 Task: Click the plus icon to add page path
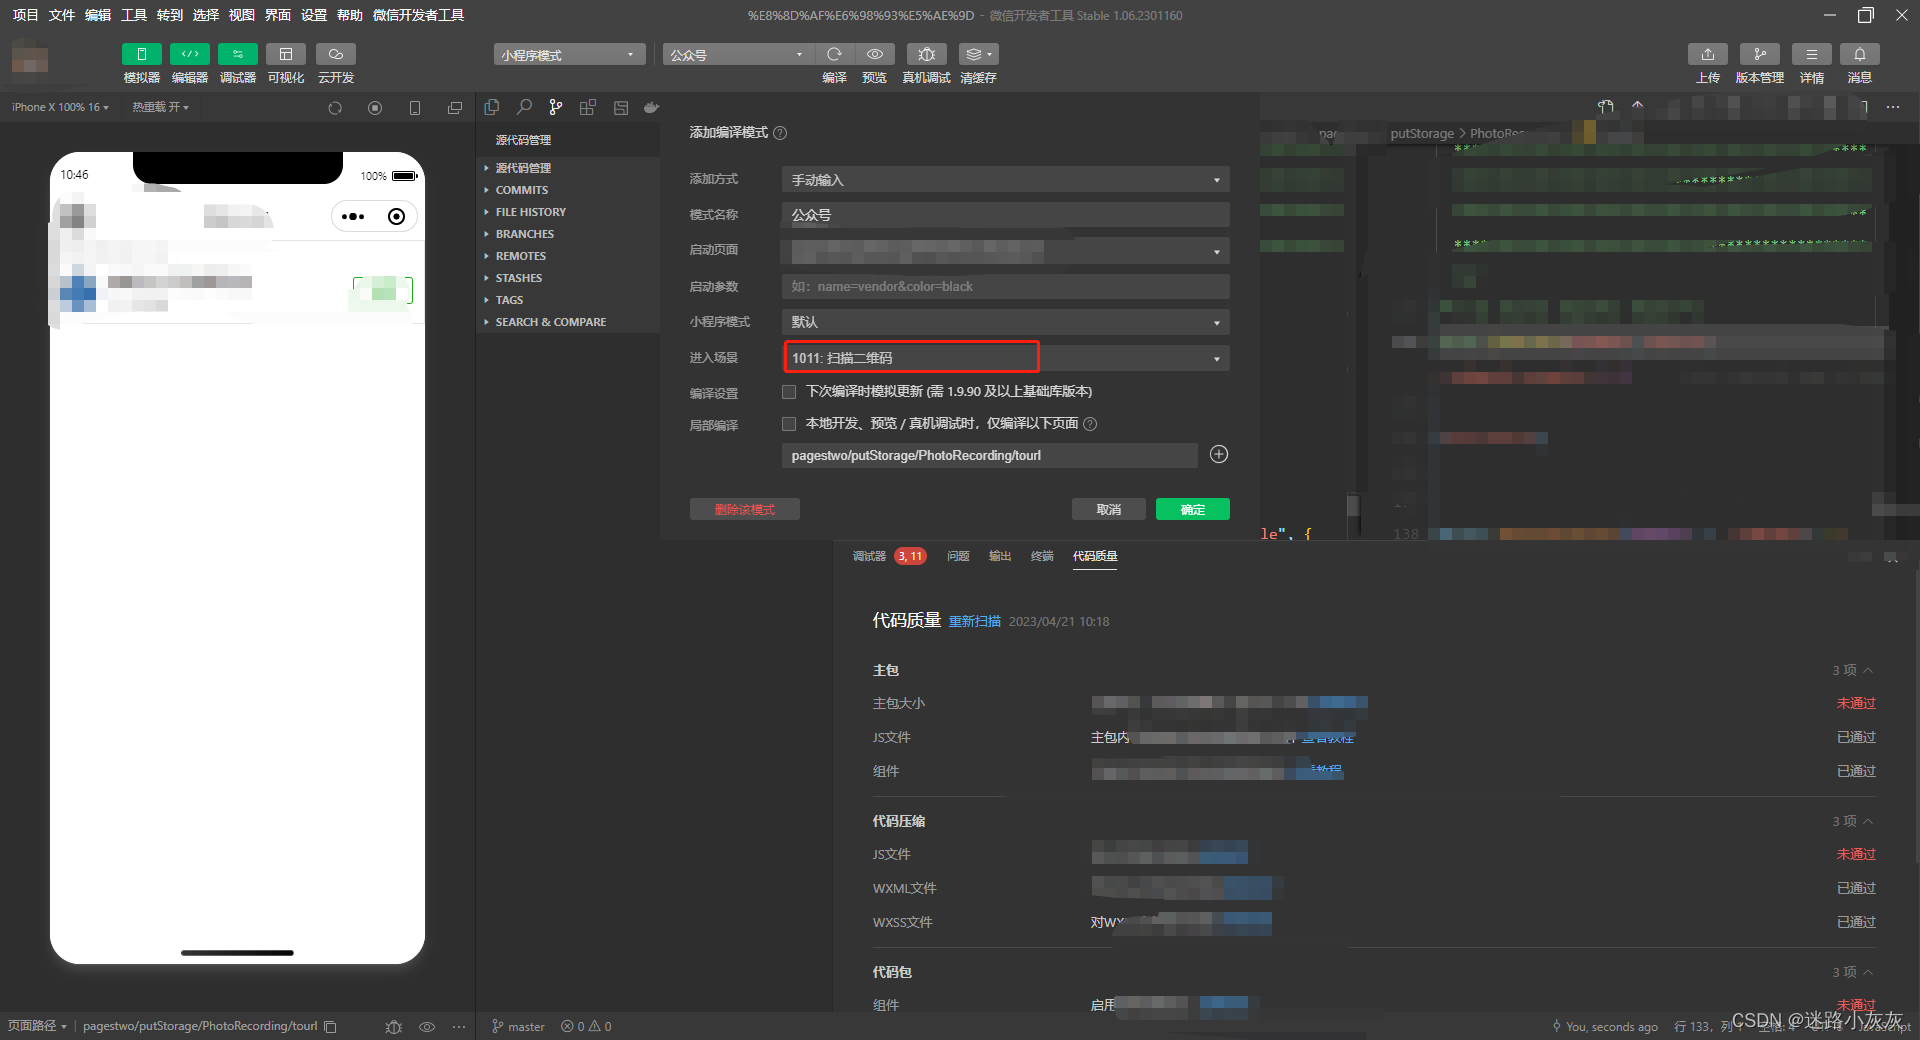[x=1219, y=455]
